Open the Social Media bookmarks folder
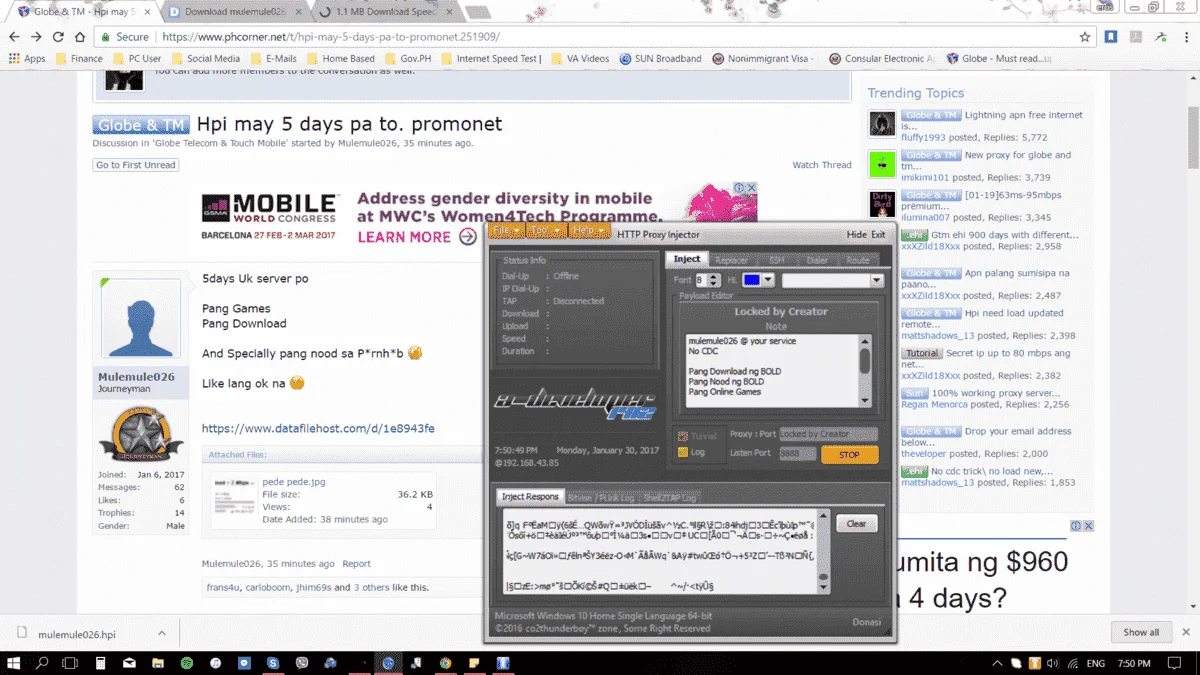The width and height of the screenshot is (1200, 675). pos(205,58)
